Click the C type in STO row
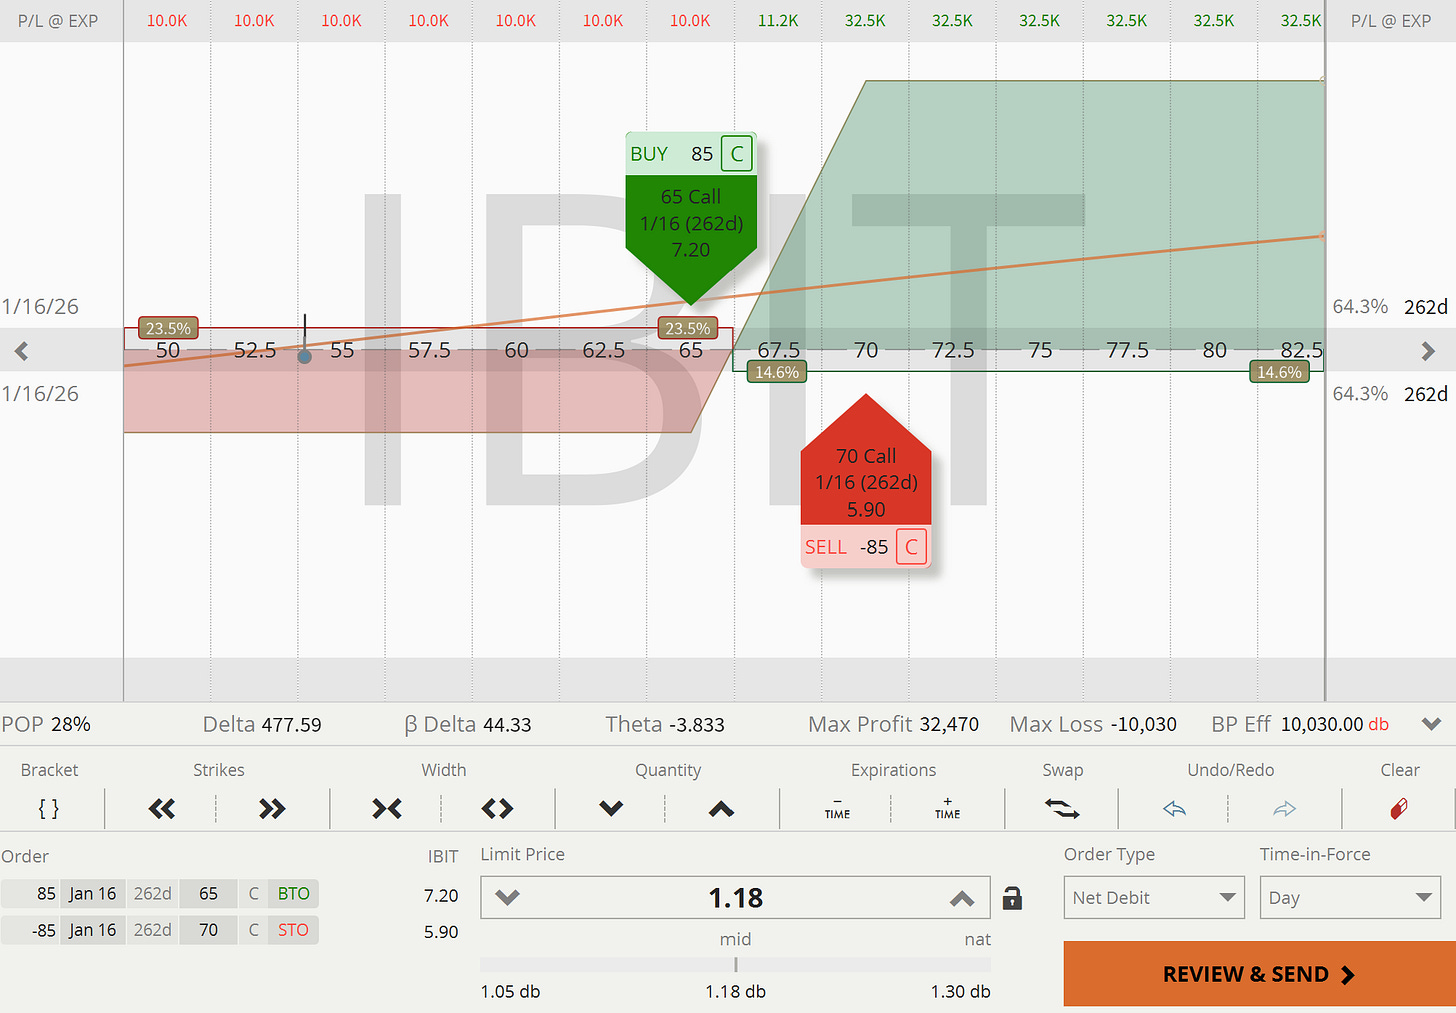The image size is (1456, 1013). click(254, 930)
